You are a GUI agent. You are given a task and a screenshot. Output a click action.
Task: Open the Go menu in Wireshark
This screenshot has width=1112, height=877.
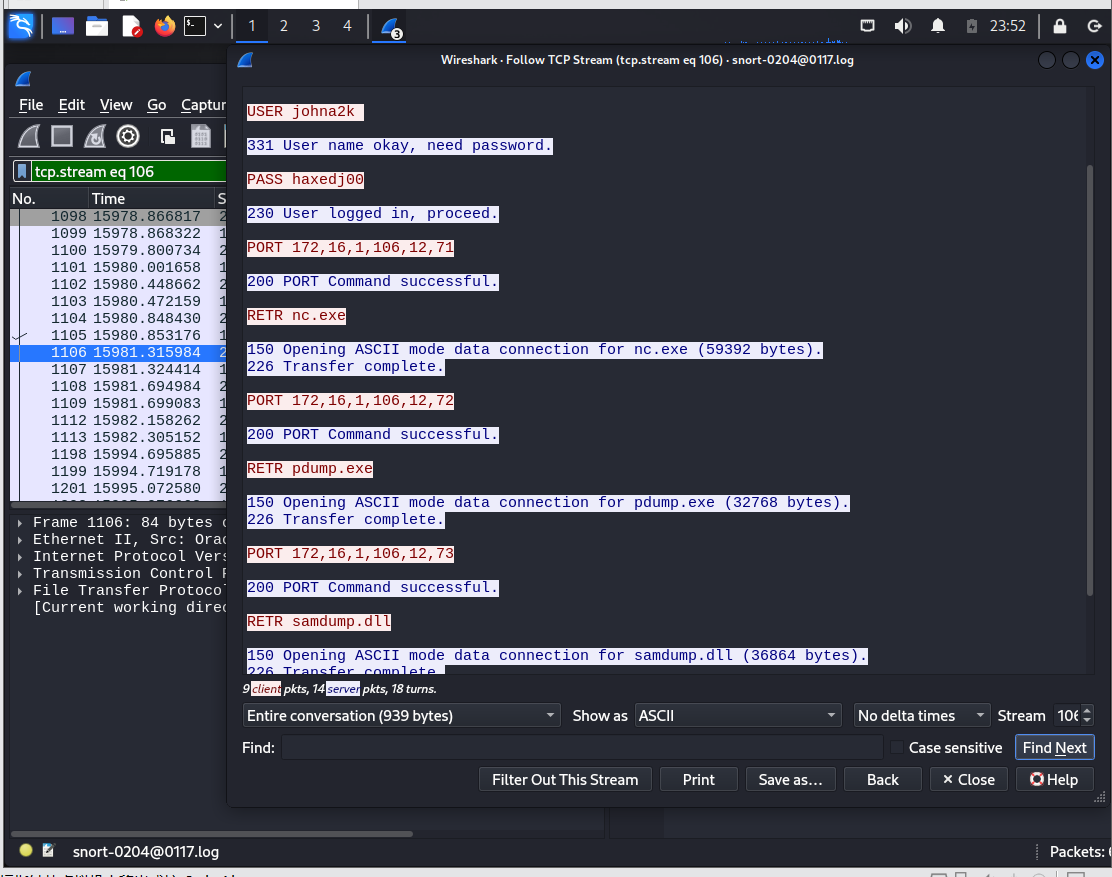[x=157, y=105]
